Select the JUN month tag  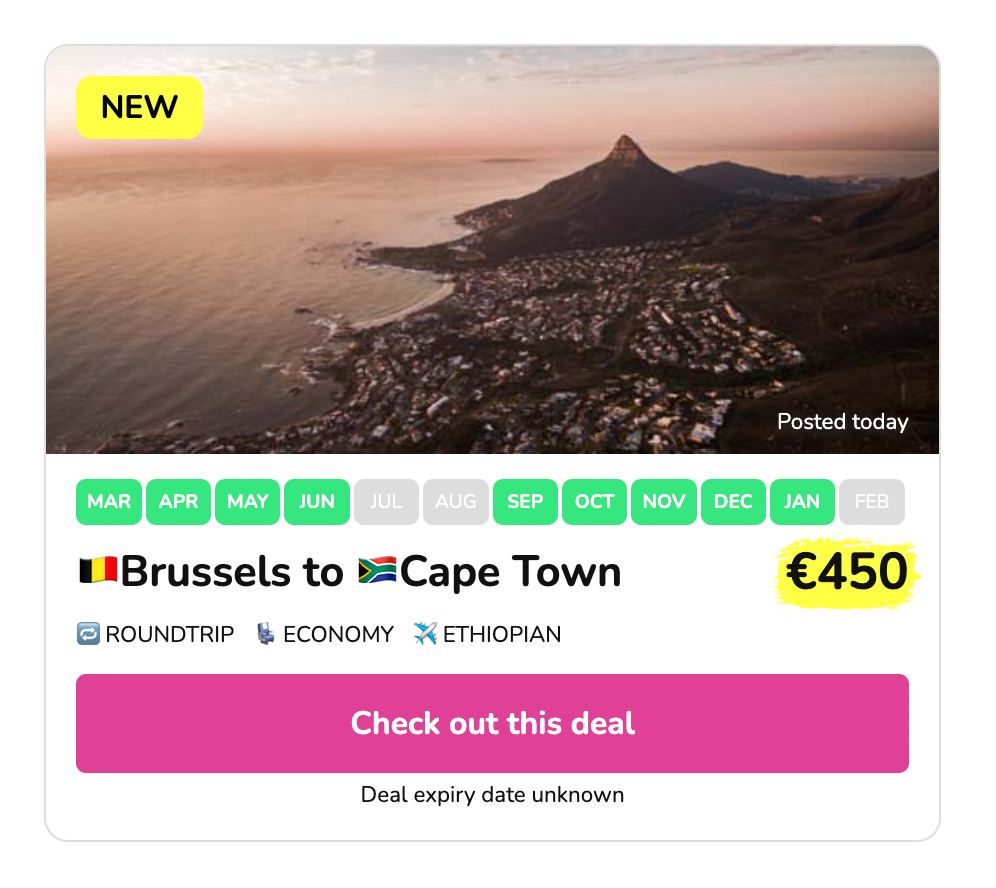pos(317,502)
